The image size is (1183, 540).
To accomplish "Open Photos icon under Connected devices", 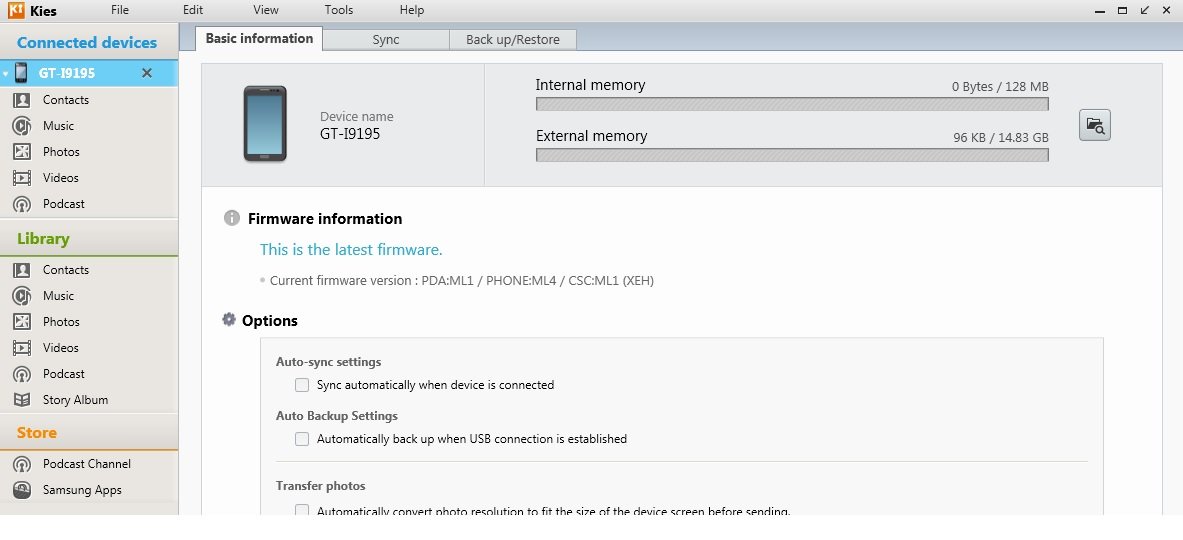I will [22, 152].
